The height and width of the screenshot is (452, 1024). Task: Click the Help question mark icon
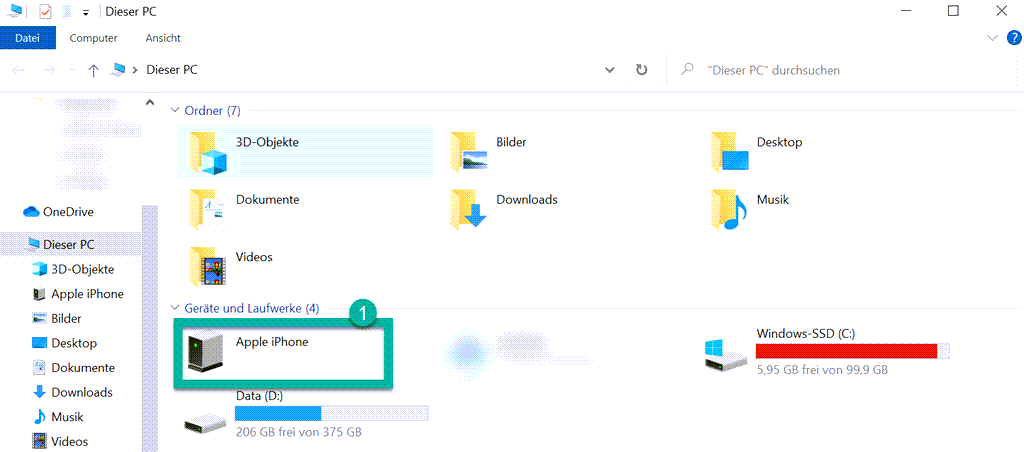[x=1014, y=38]
